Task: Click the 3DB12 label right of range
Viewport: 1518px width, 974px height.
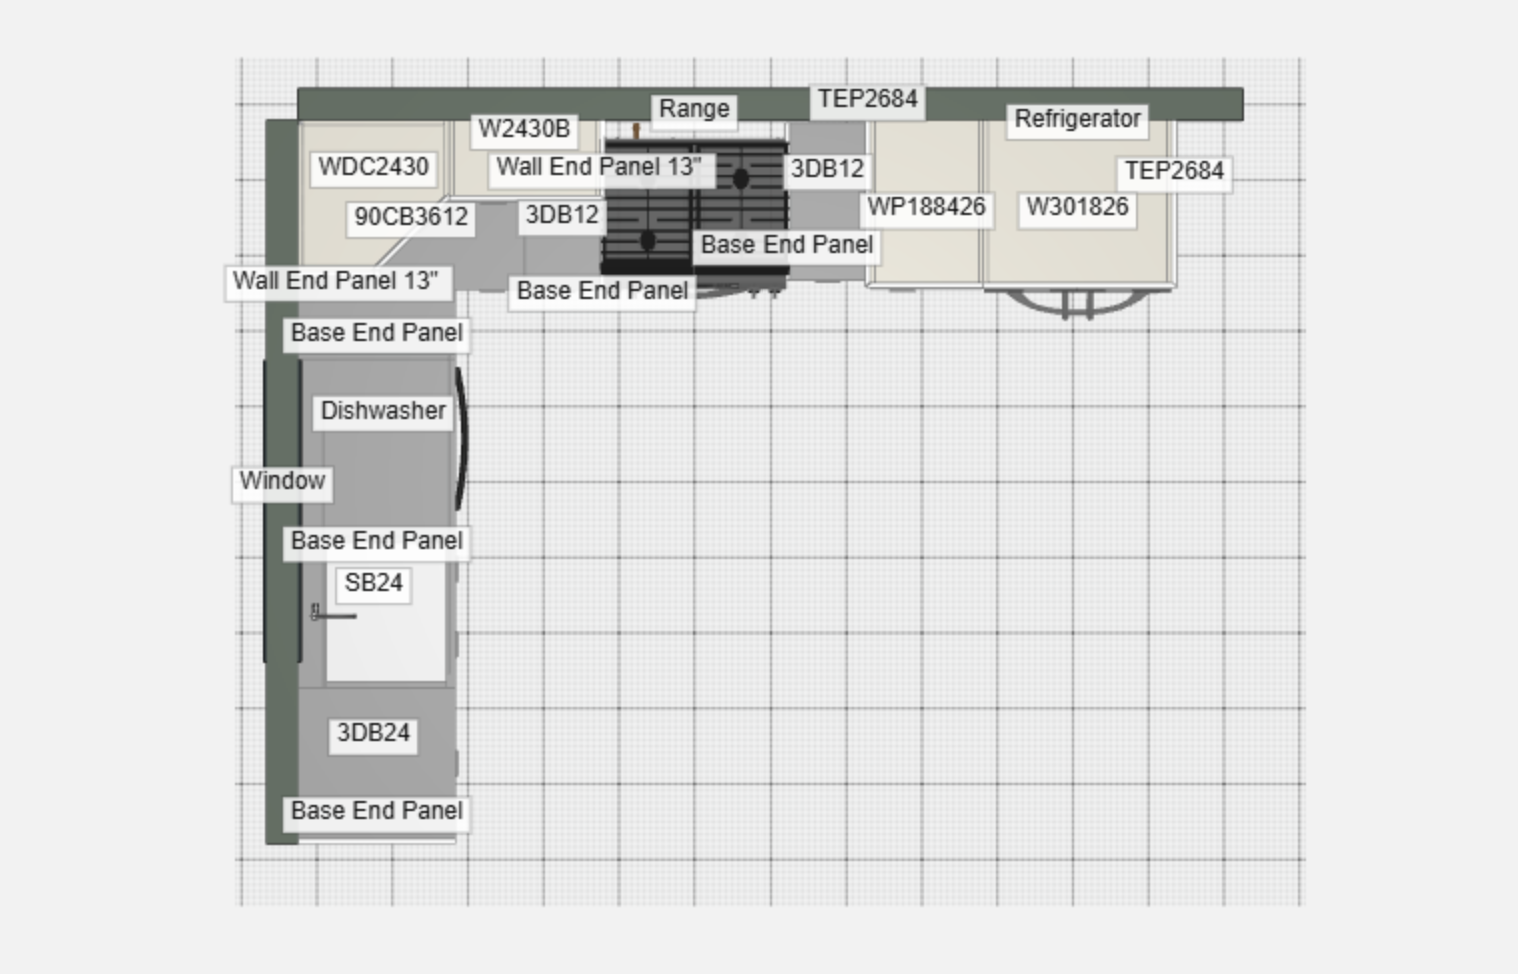Action: point(827,169)
